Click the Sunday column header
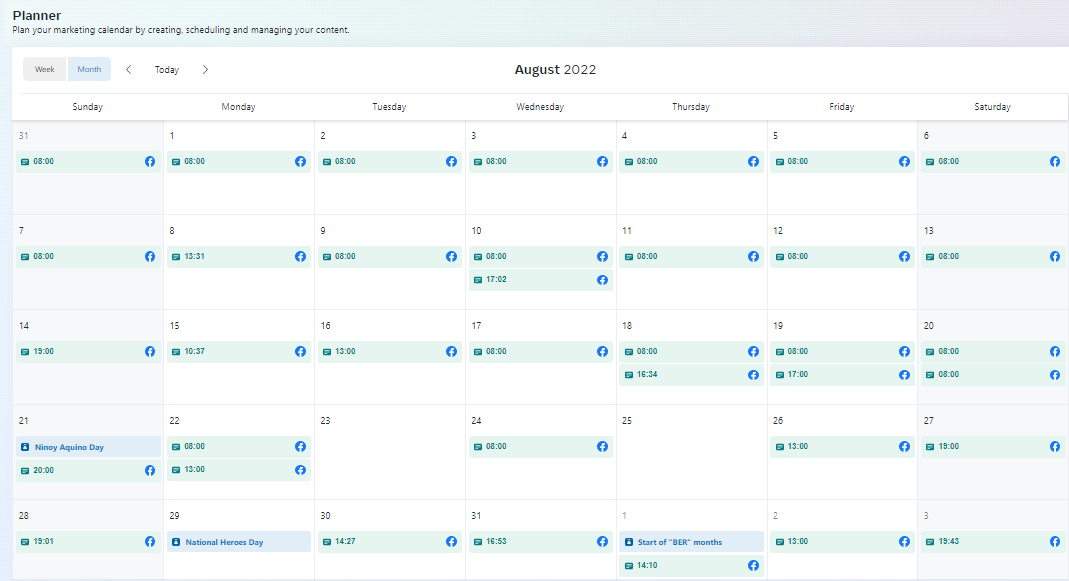1069x581 pixels. [x=87, y=107]
